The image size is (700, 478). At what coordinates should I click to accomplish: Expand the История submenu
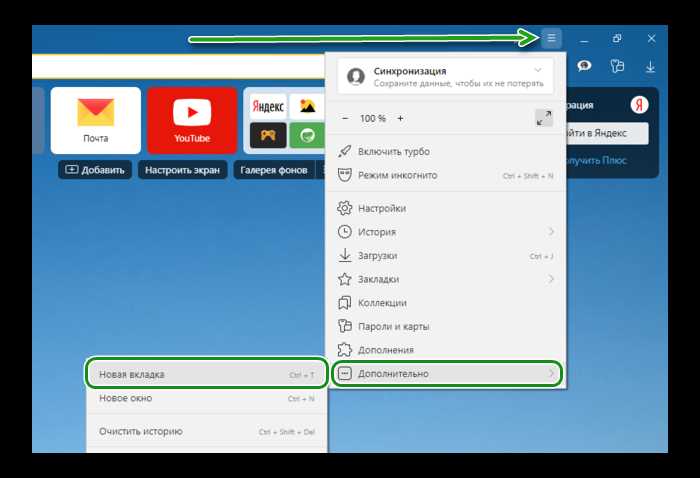[x=551, y=232]
